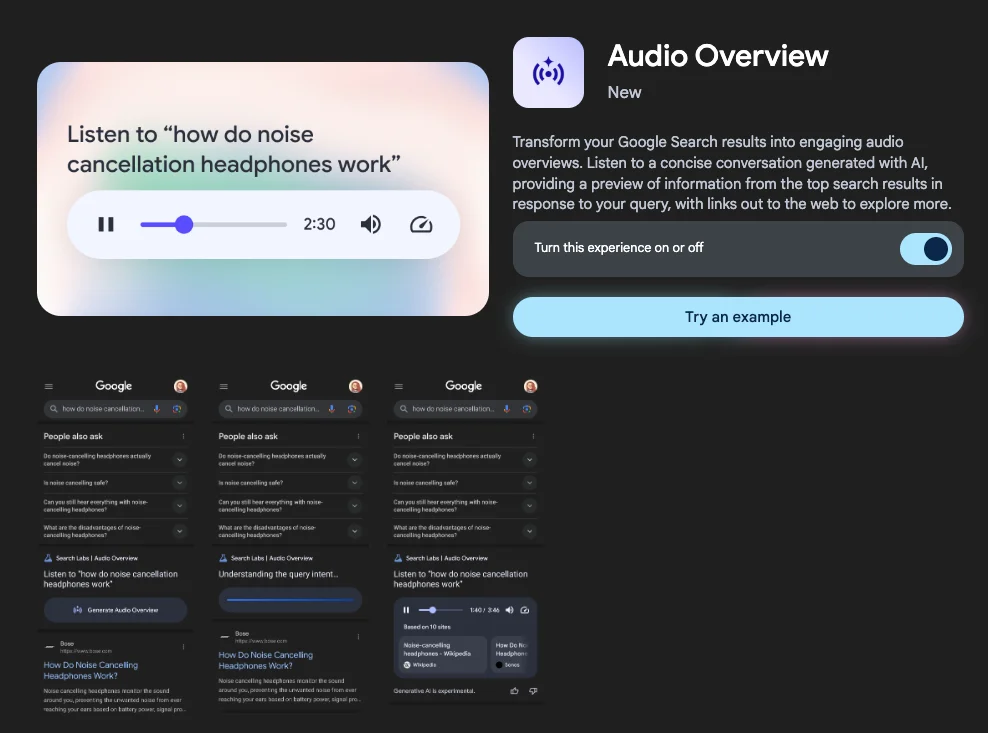Click the profile avatar in the right phone screenshot

click(531, 386)
